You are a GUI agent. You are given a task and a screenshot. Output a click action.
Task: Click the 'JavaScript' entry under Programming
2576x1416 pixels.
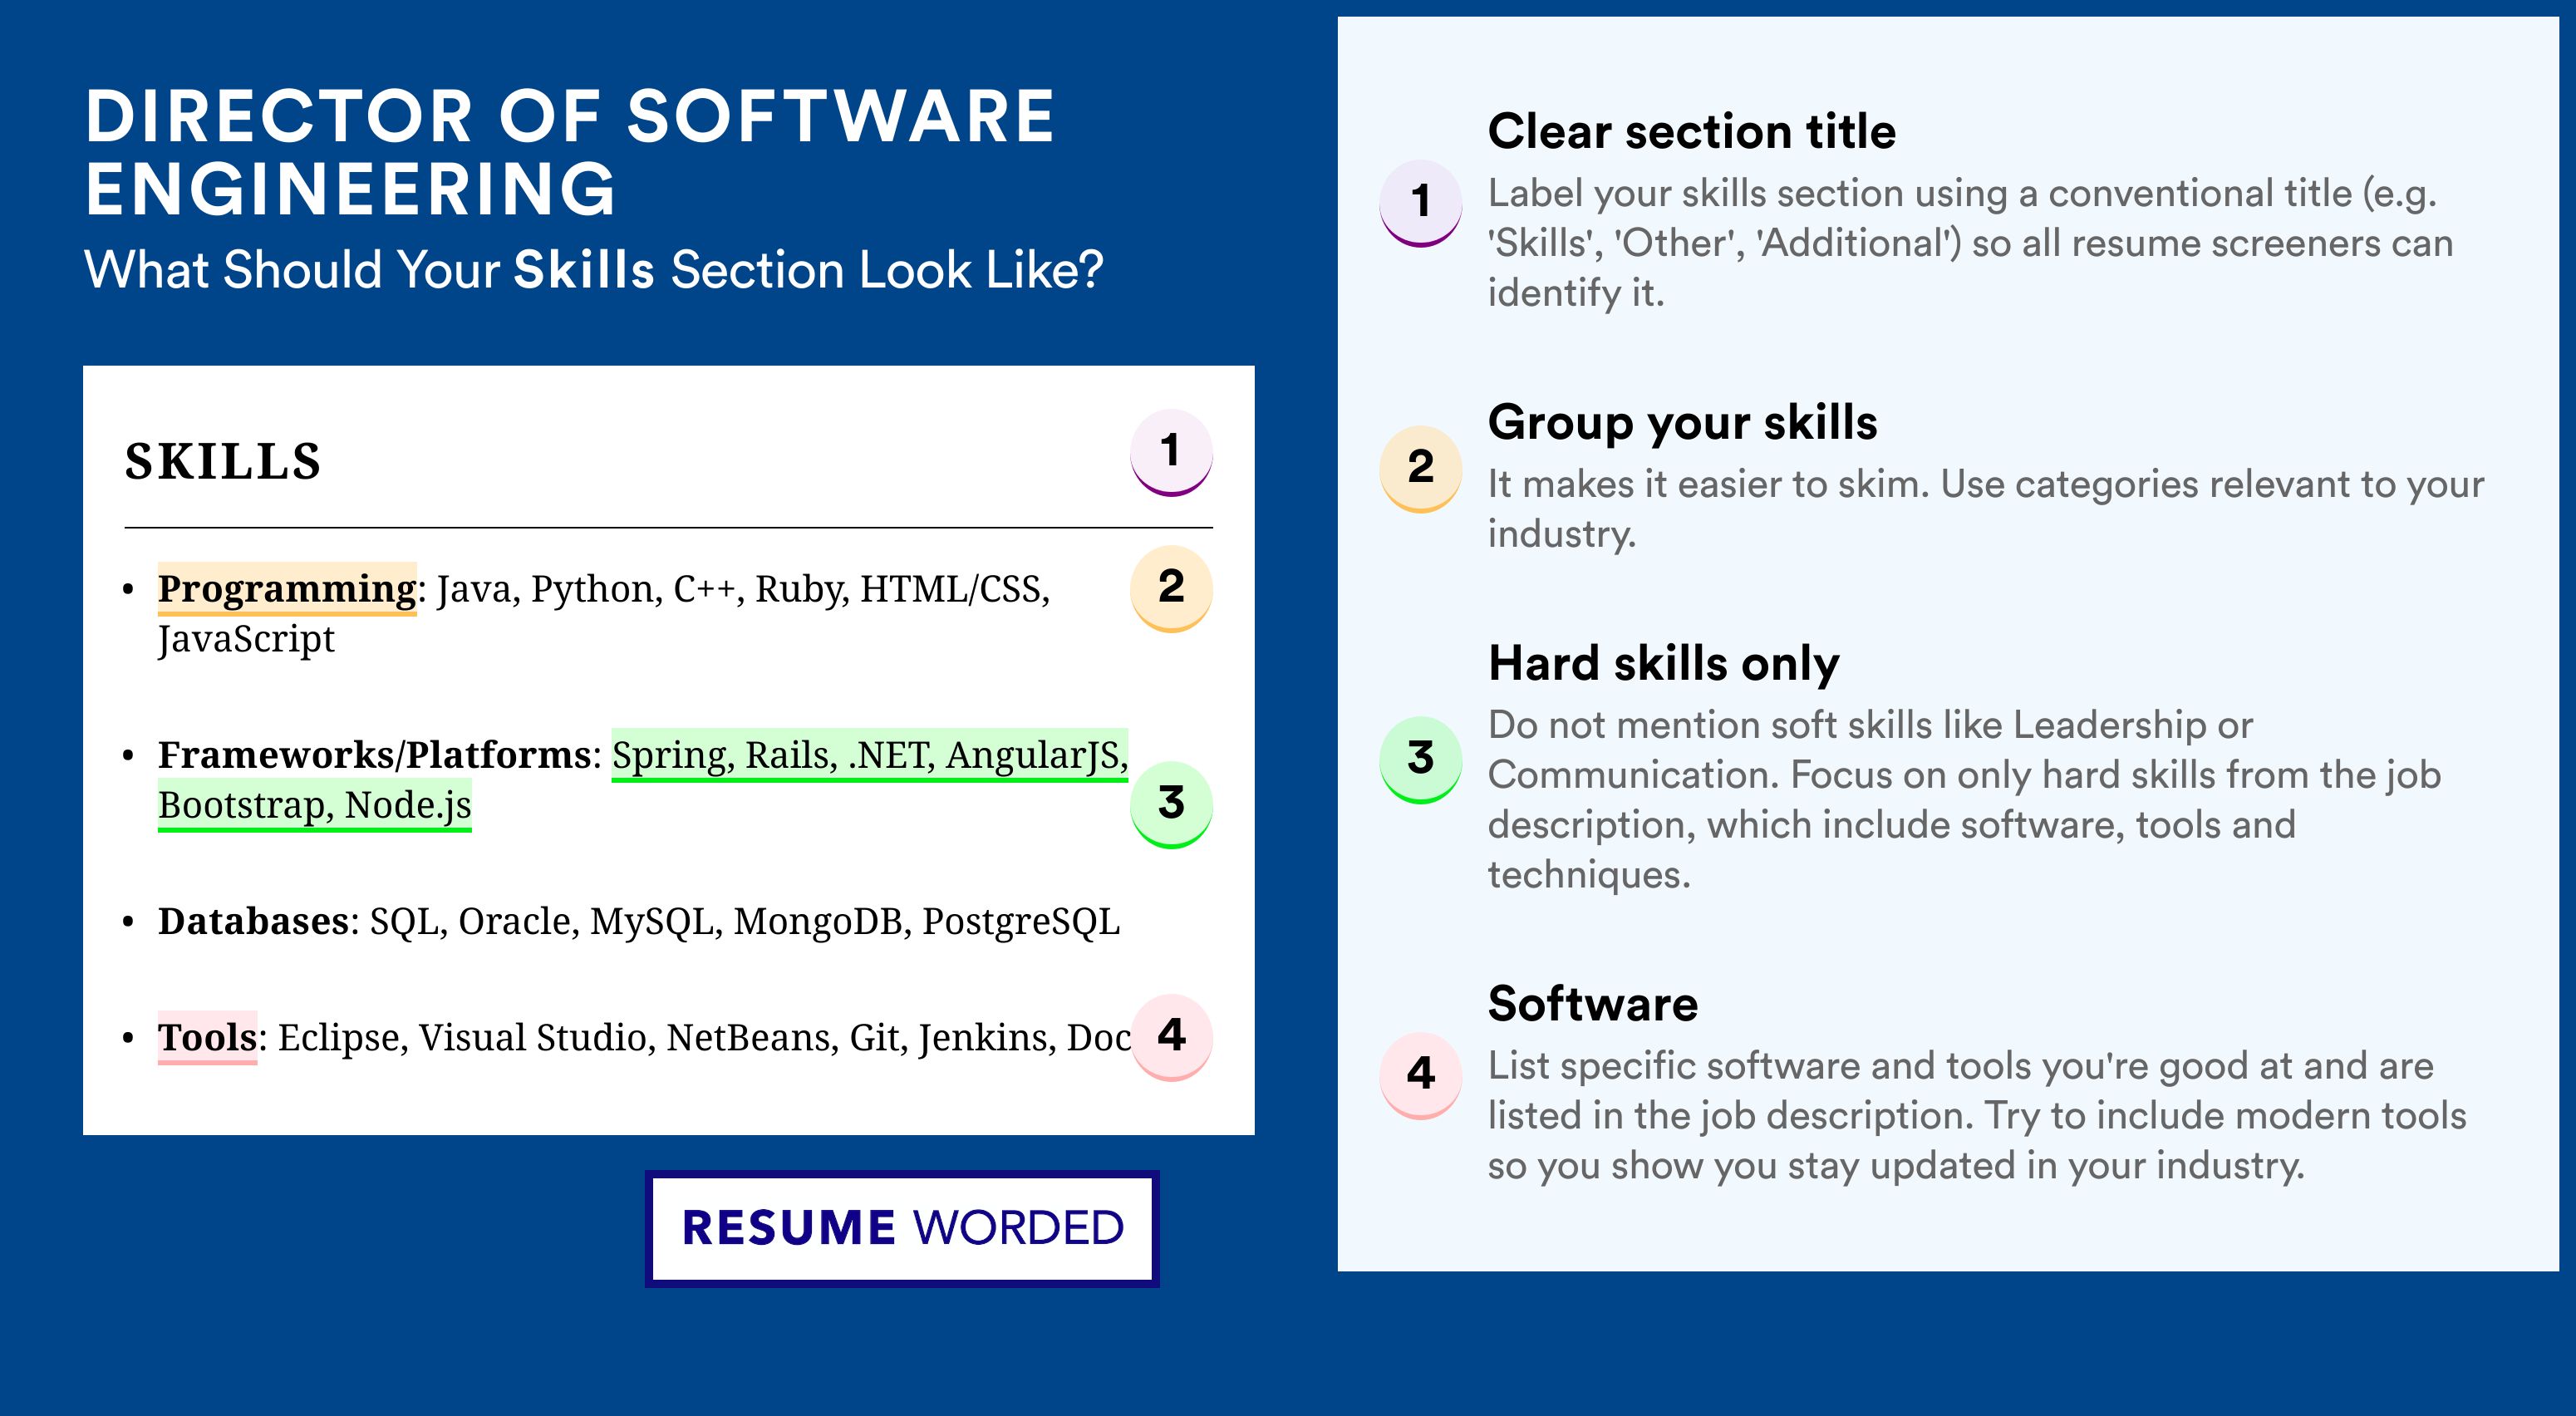click(x=246, y=639)
